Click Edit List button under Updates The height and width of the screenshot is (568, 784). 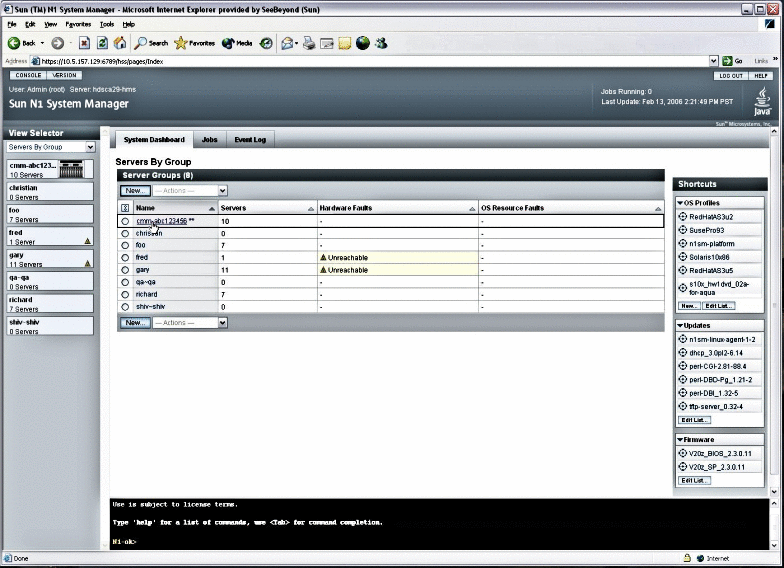click(x=694, y=420)
